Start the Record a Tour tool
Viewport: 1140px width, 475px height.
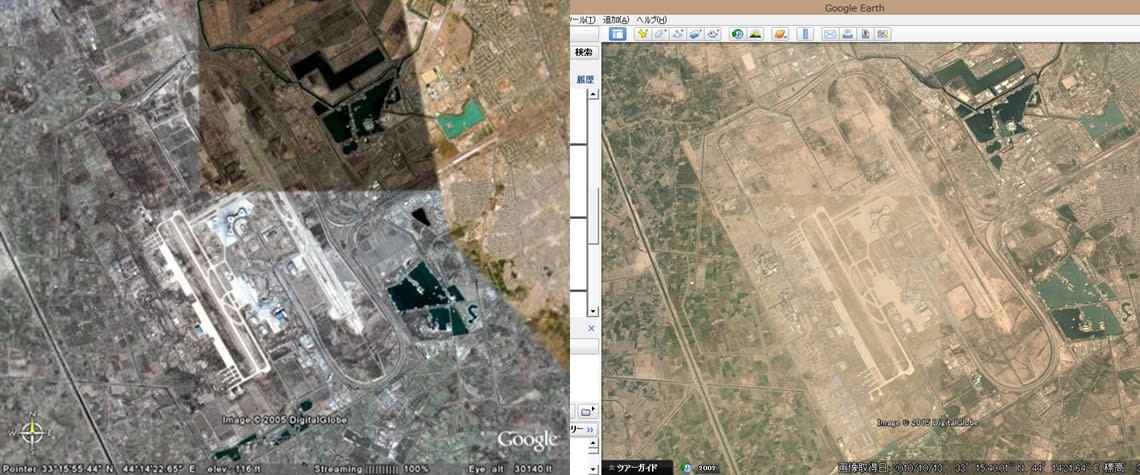tap(713, 33)
